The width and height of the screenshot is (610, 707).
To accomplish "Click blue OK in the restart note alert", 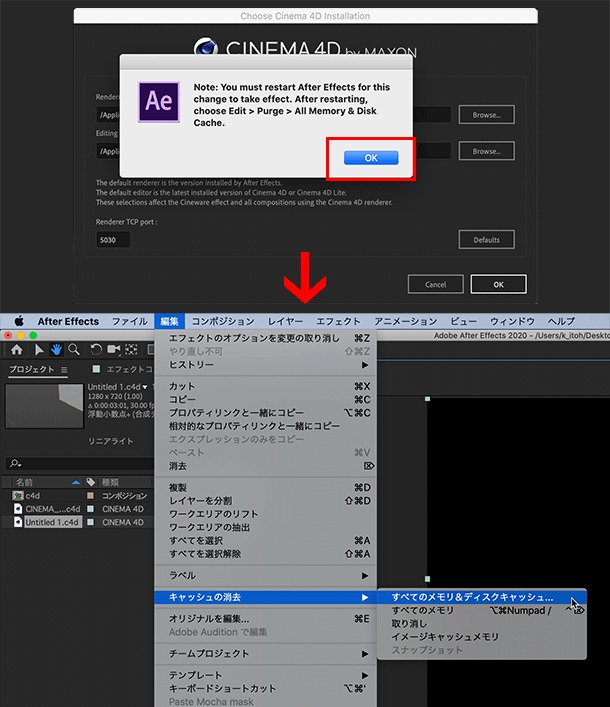I will pos(371,158).
